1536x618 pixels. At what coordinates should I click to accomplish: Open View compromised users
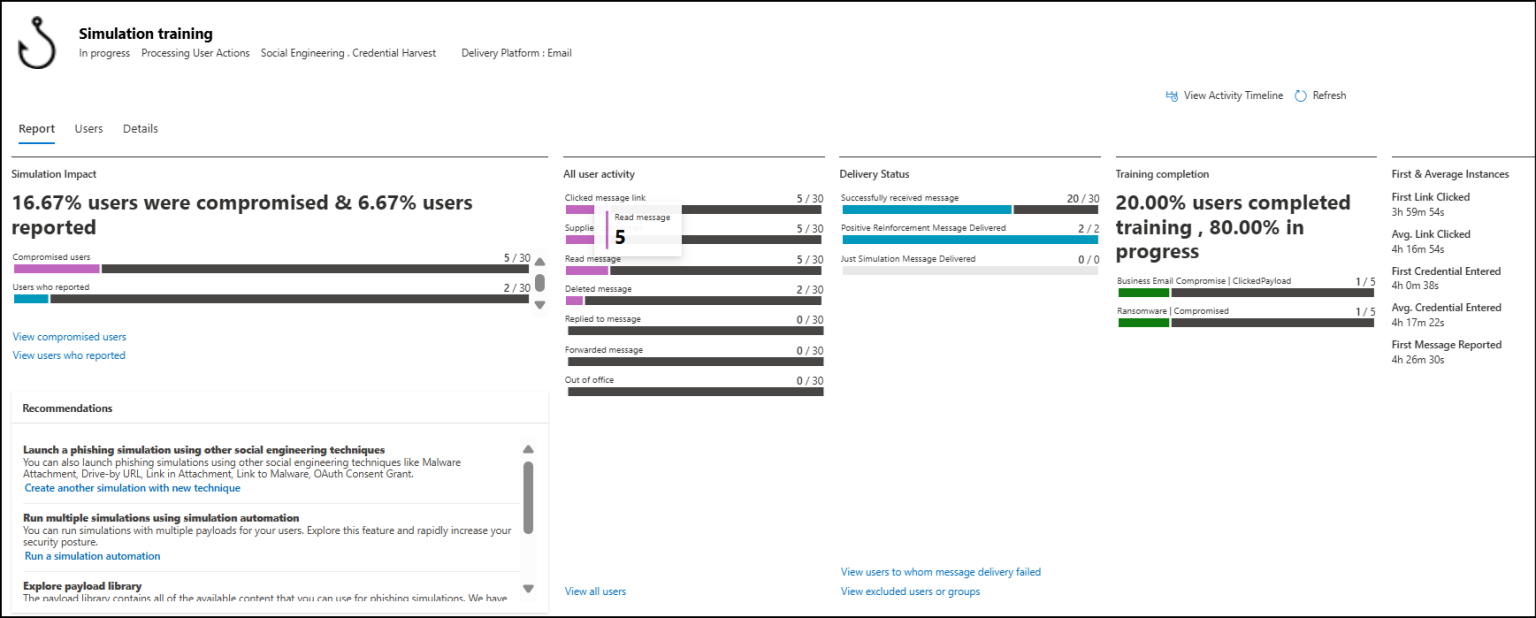click(68, 337)
